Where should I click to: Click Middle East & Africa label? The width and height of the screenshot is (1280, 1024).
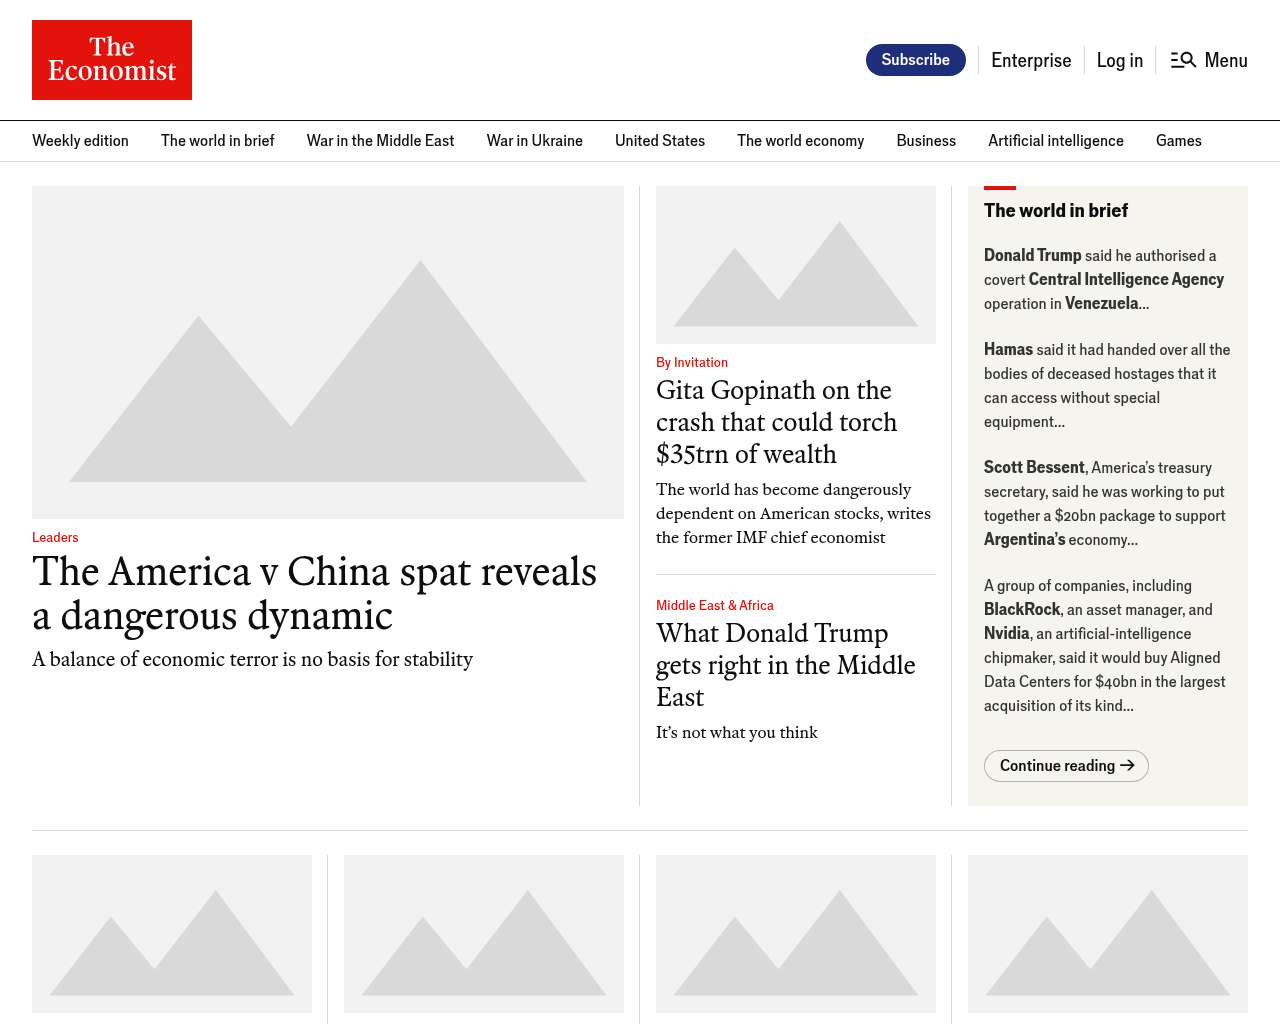coord(715,605)
